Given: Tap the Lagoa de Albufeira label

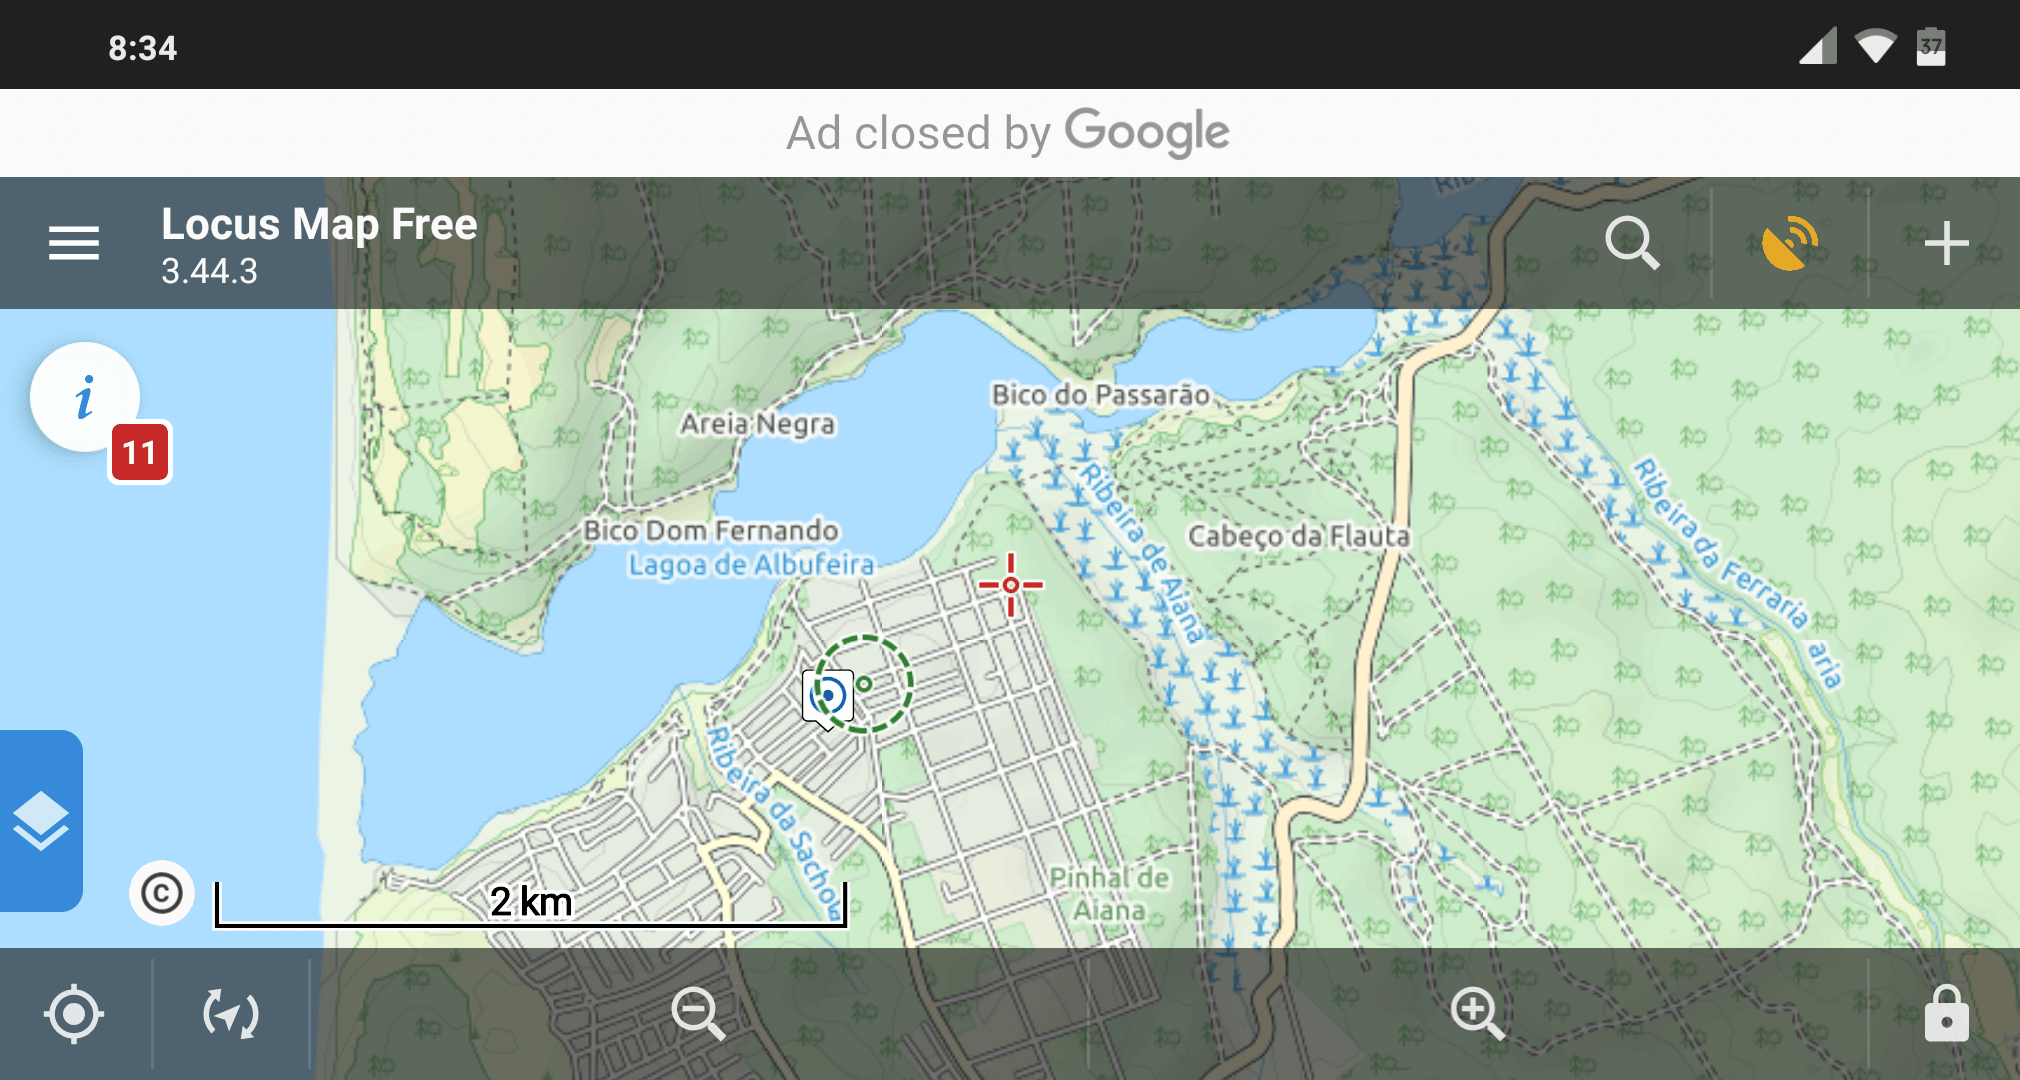Looking at the screenshot, I should [x=751, y=565].
